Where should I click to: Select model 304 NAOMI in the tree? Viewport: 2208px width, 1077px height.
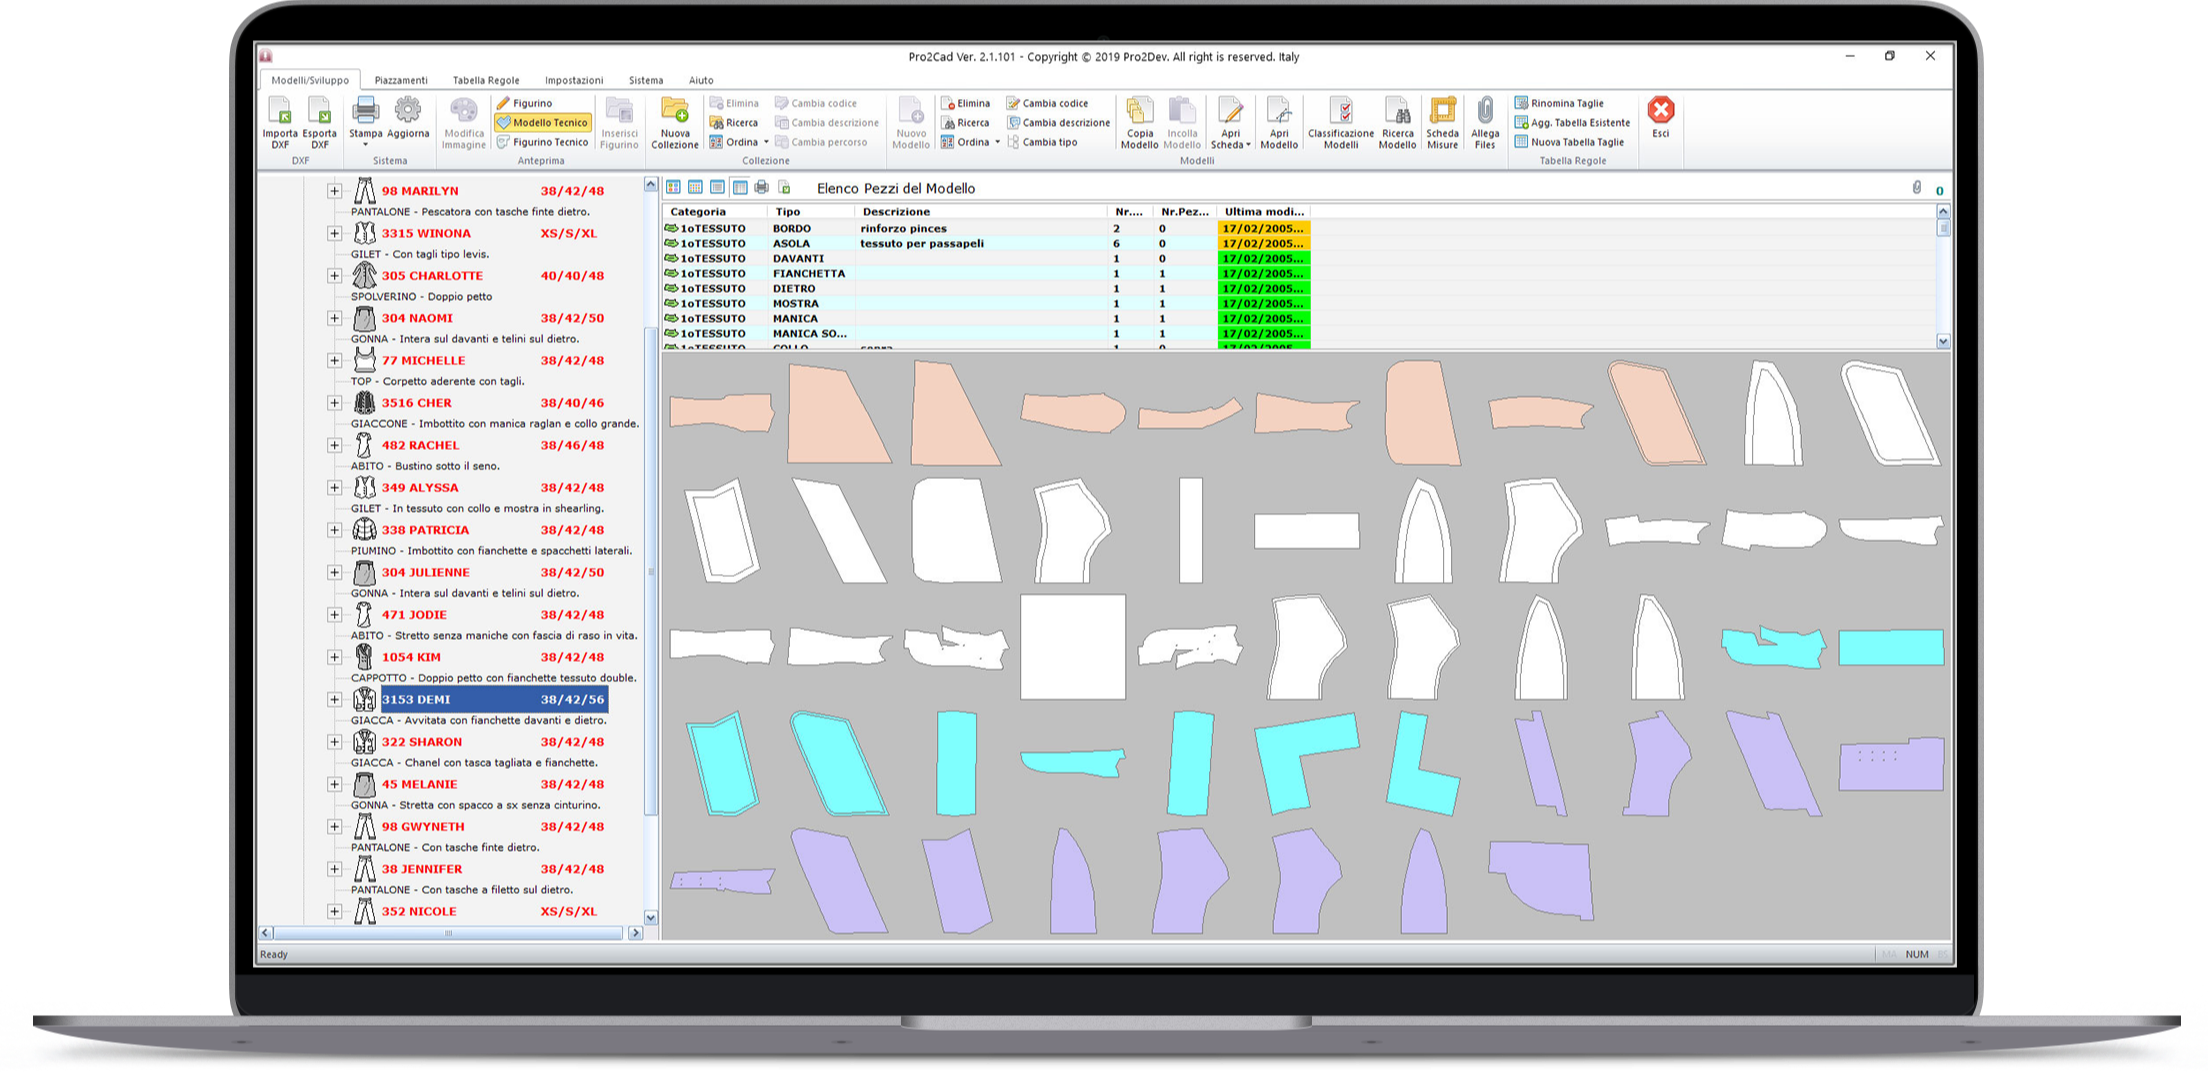tap(417, 318)
